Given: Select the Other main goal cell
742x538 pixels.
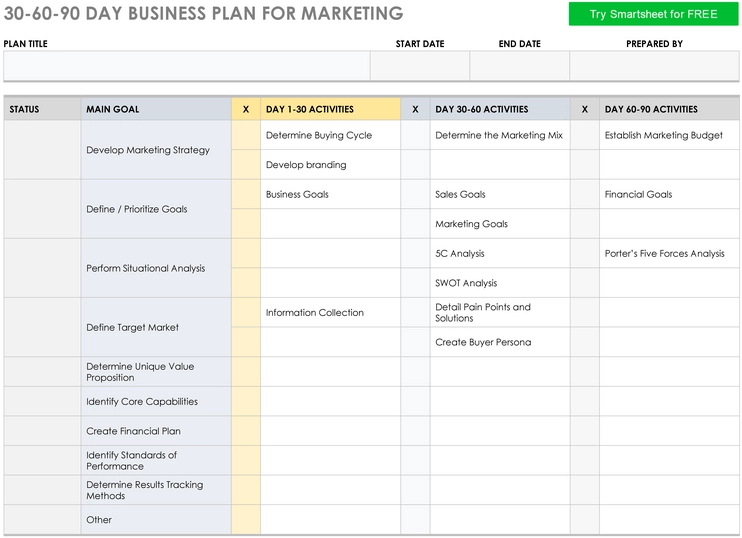Looking at the screenshot, I should click(x=156, y=520).
